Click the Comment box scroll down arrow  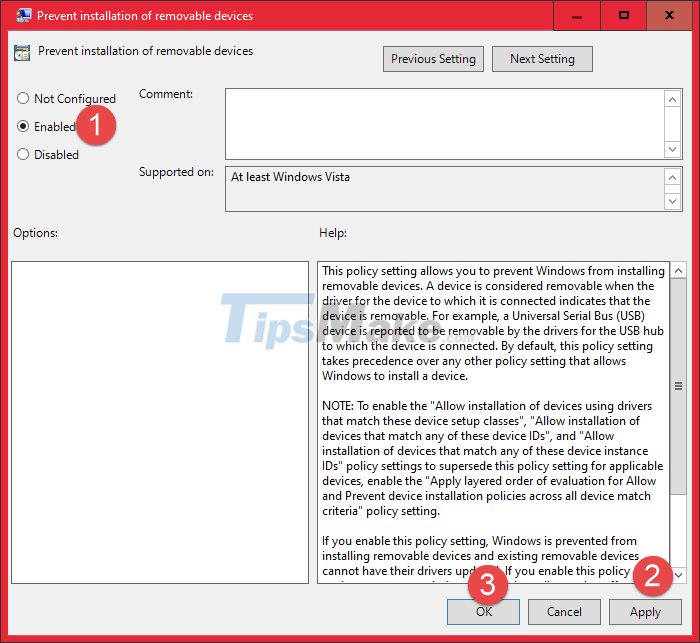pos(672,149)
